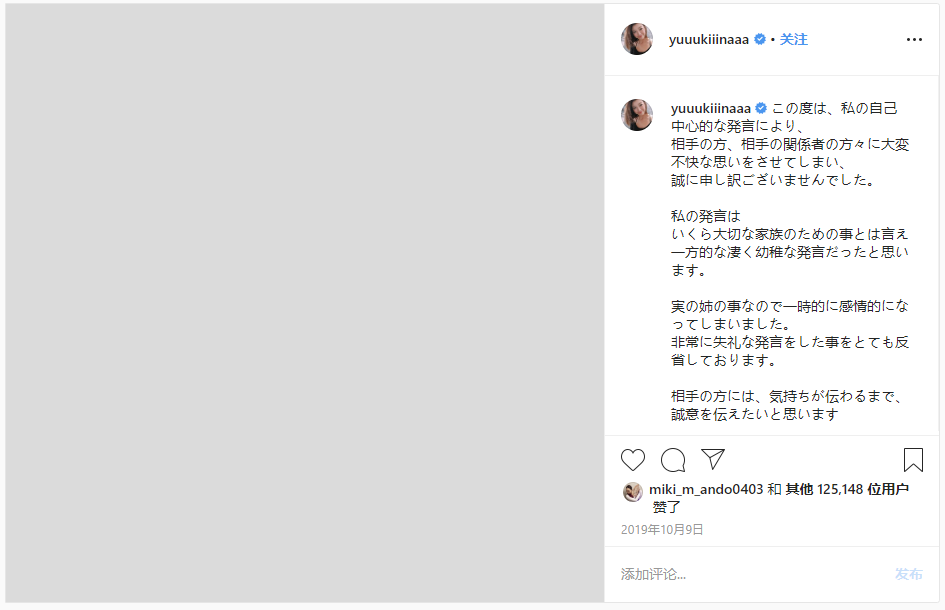Image resolution: width=945 pixels, height=610 pixels.
Task: Open the comment bubble icon
Action: click(673, 460)
